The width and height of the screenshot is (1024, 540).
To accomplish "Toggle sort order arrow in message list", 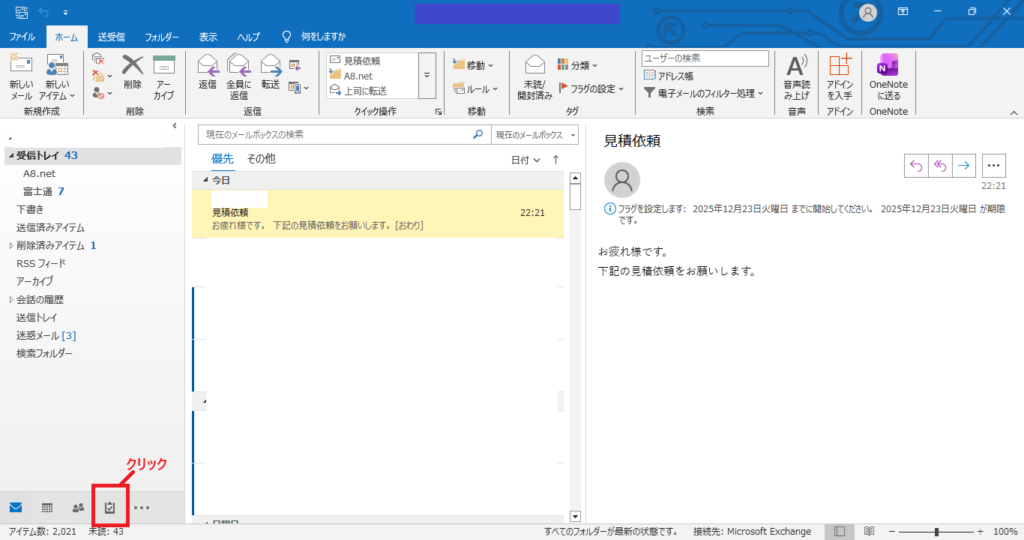I will [x=556, y=160].
